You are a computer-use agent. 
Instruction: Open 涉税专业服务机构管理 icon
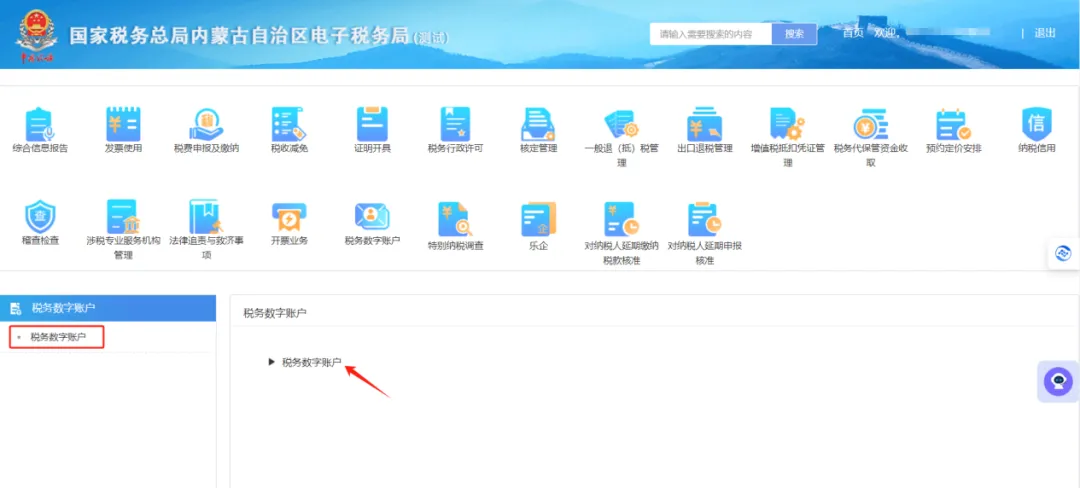tap(123, 218)
